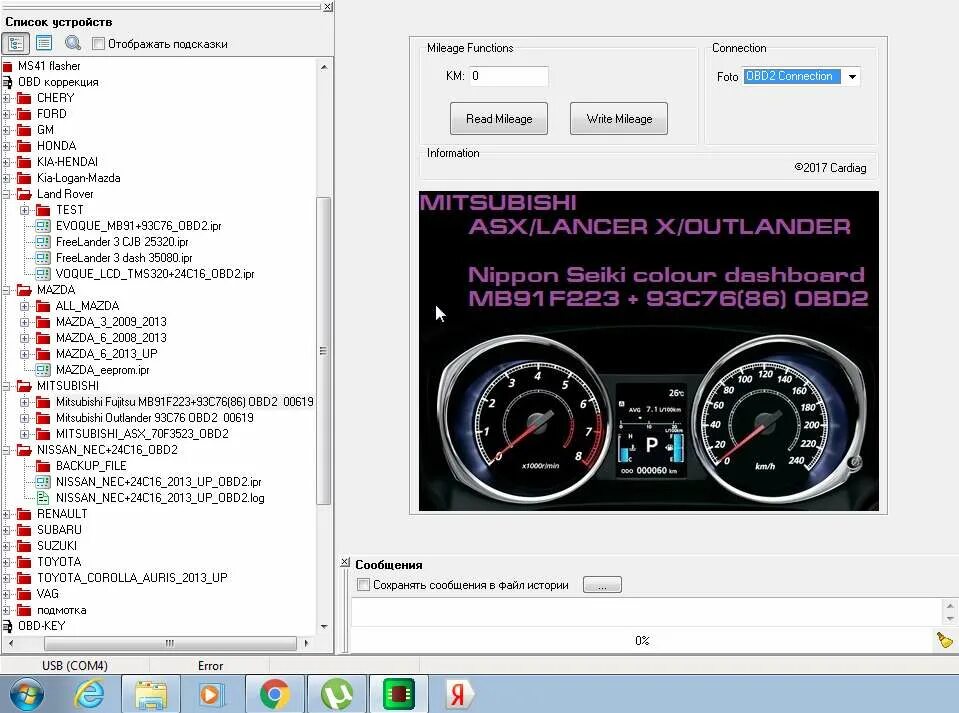Image resolution: width=959 pixels, height=713 pixels.
Task: Select the RENAULT folder
Action: pos(62,514)
